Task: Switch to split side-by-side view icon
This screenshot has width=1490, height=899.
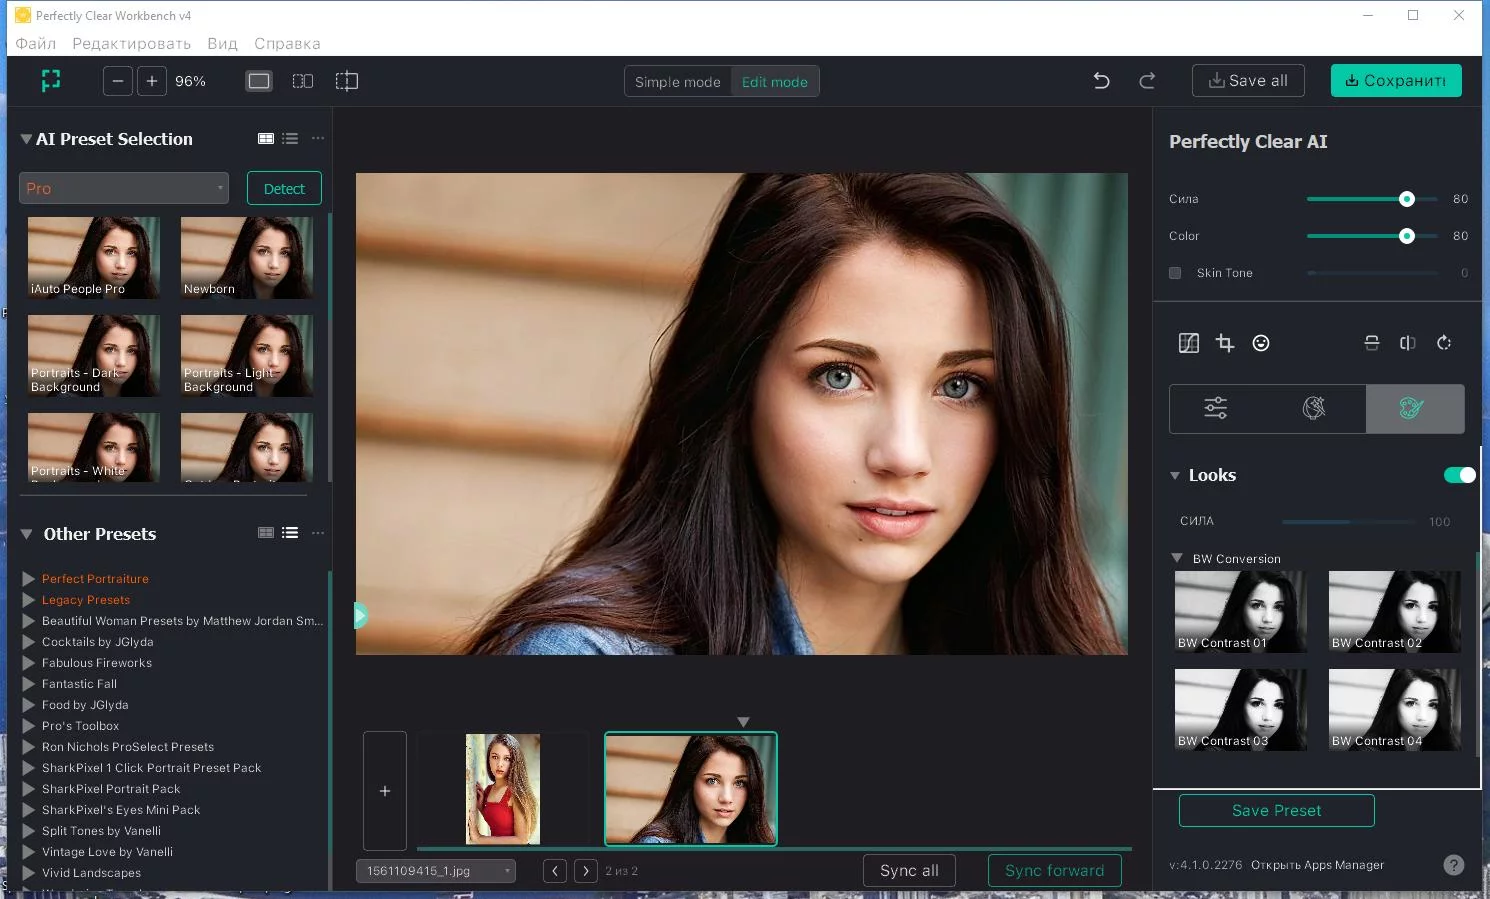Action: pyautogui.click(x=302, y=81)
